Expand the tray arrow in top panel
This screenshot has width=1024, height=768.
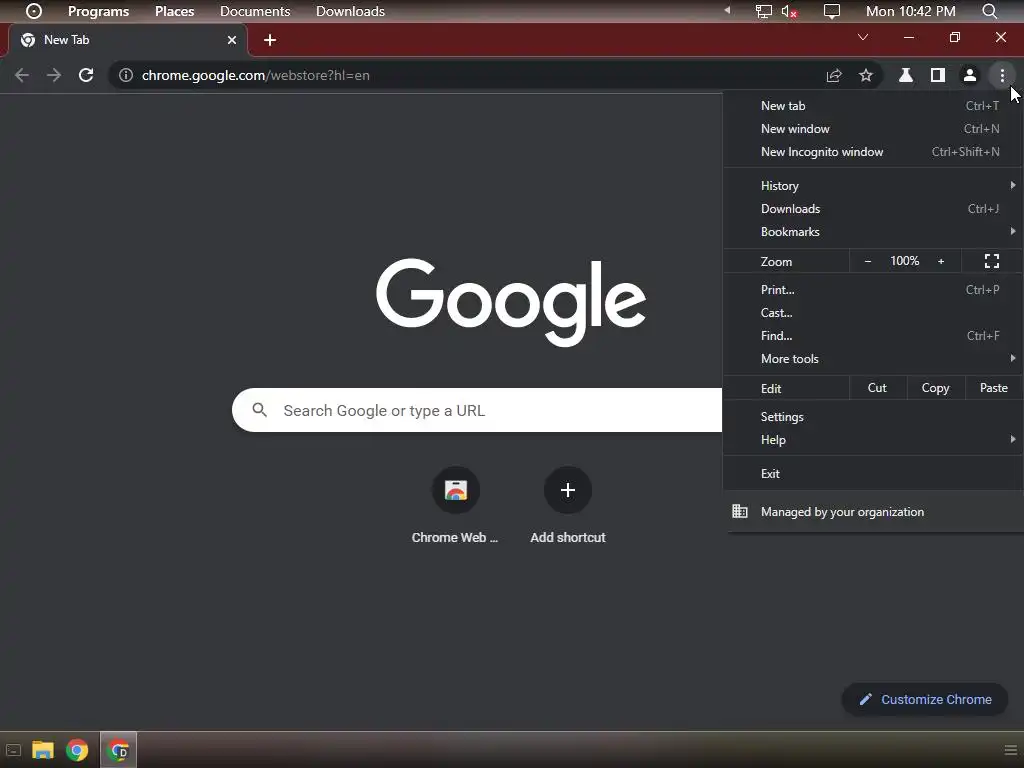click(727, 10)
